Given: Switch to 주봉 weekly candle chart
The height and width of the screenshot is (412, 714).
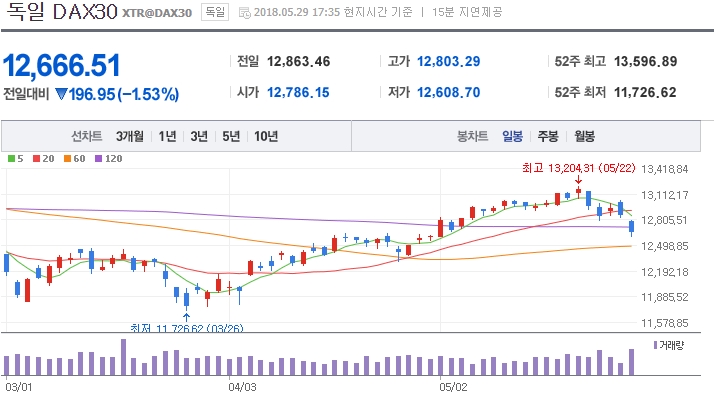Looking at the screenshot, I should [548, 136].
